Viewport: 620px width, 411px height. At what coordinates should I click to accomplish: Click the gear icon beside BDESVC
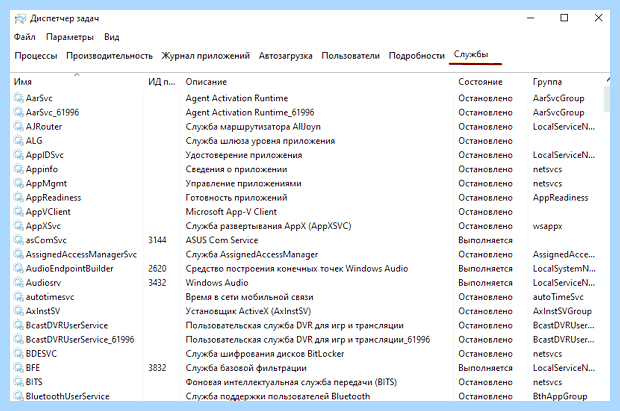(x=18, y=354)
